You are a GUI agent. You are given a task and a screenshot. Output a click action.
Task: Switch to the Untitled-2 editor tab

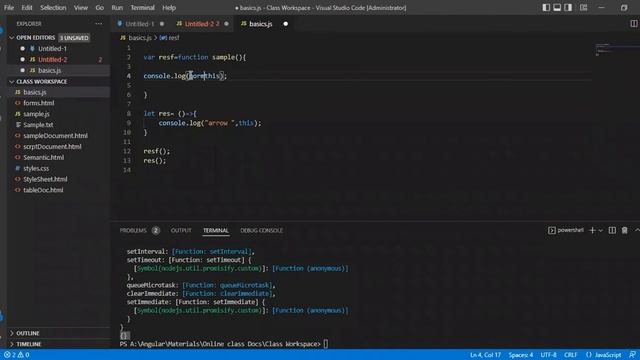point(202,24)
